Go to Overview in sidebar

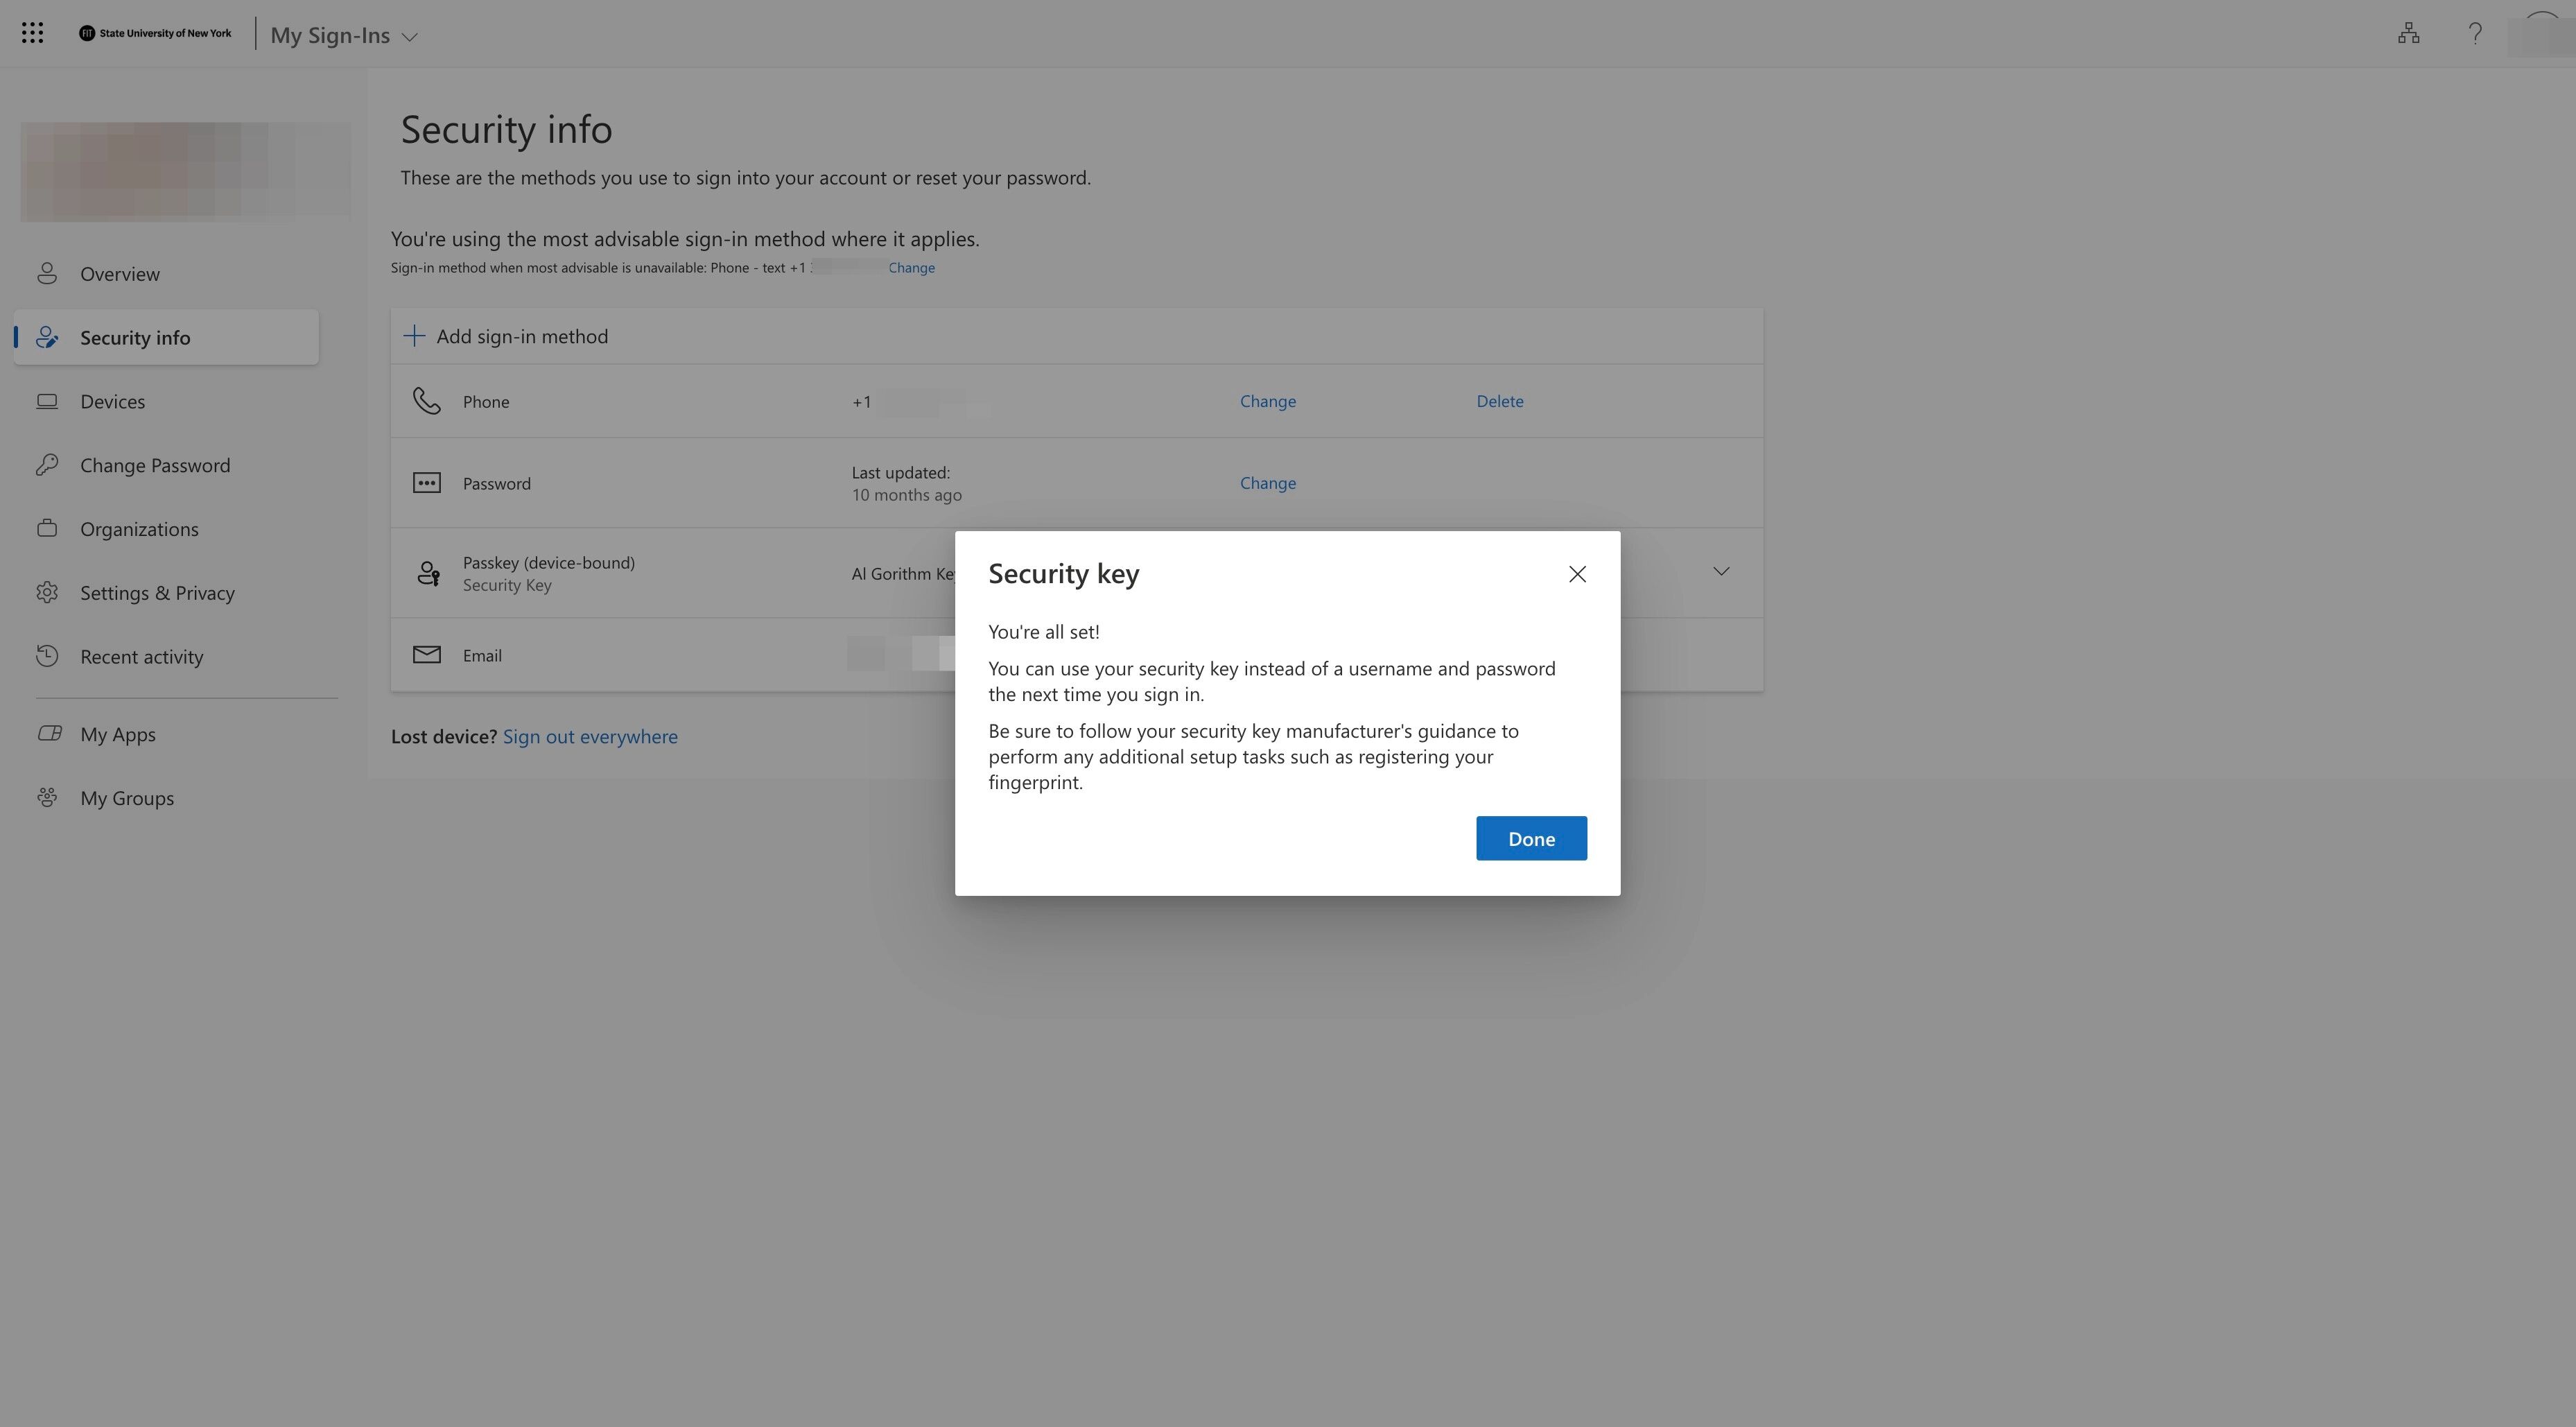click(119, 274)
